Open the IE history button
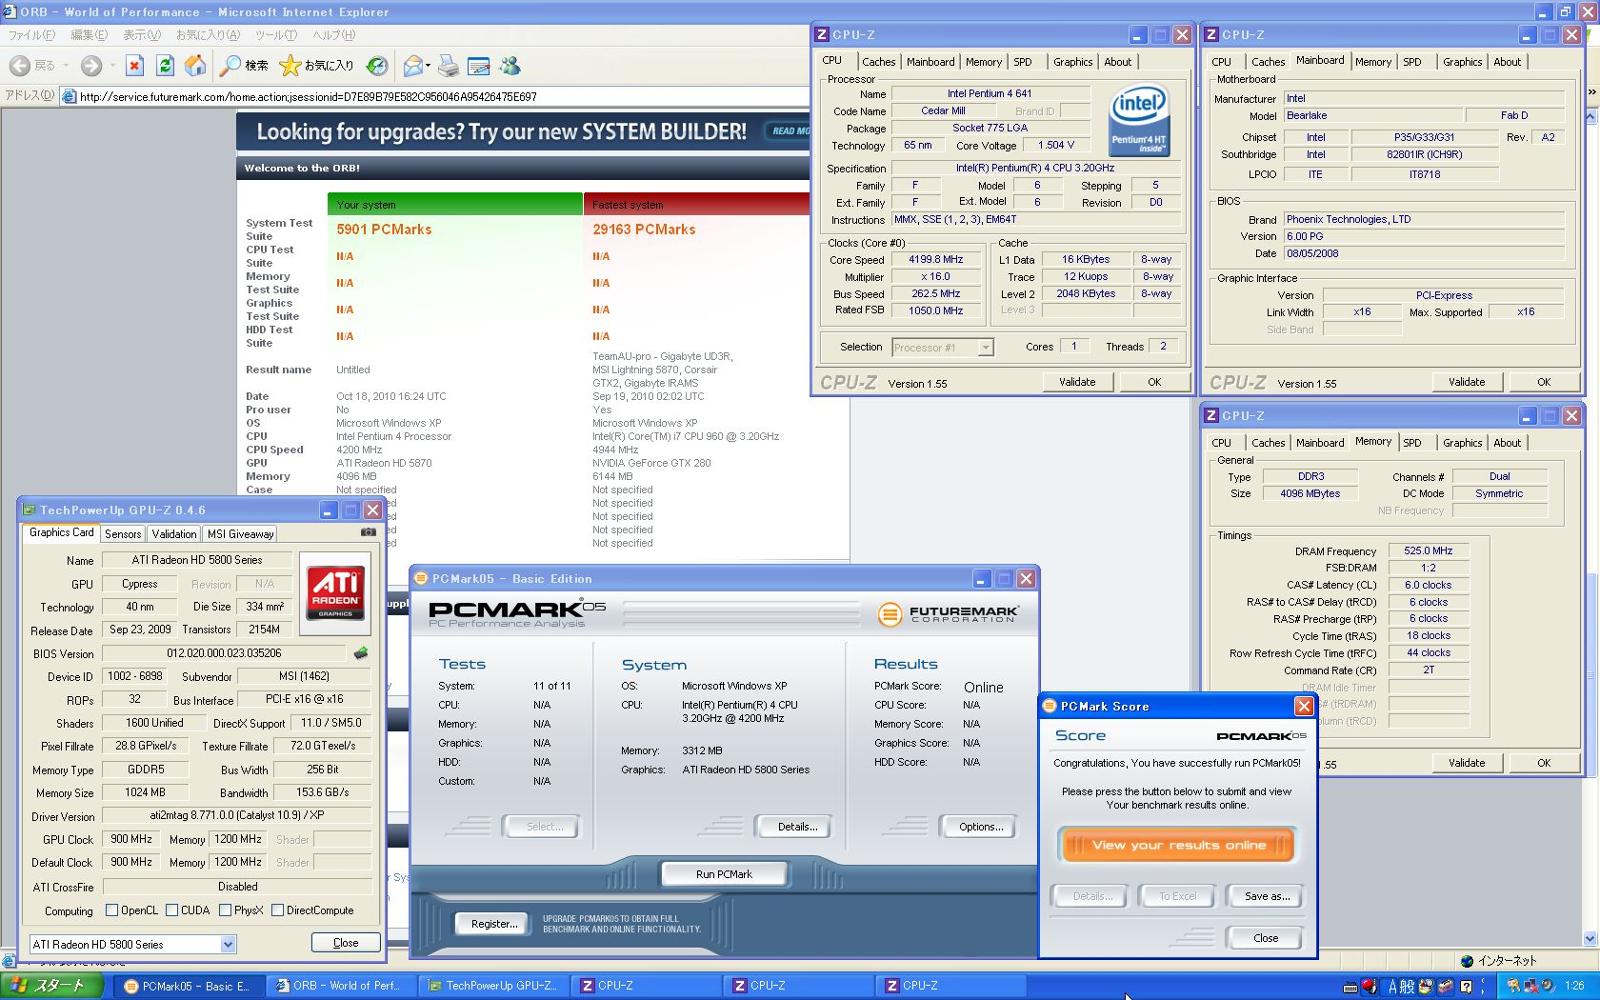The width and height of the screenshot is (1600, 1000). tap(377, 66)
